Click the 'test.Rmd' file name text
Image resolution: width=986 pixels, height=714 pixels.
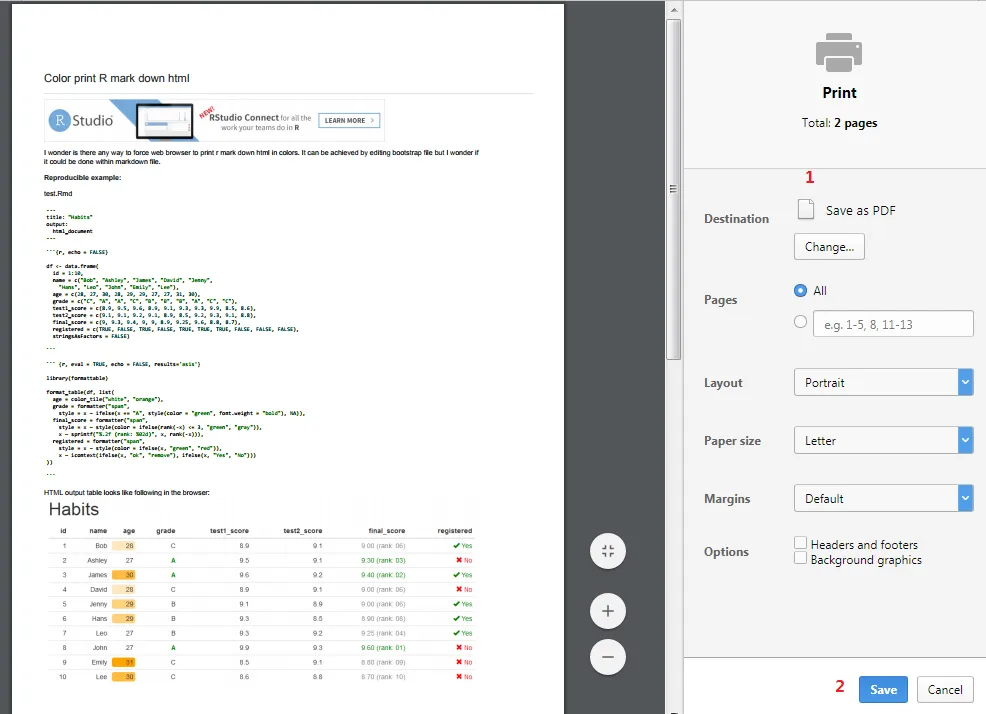click(x=58, y=193)
